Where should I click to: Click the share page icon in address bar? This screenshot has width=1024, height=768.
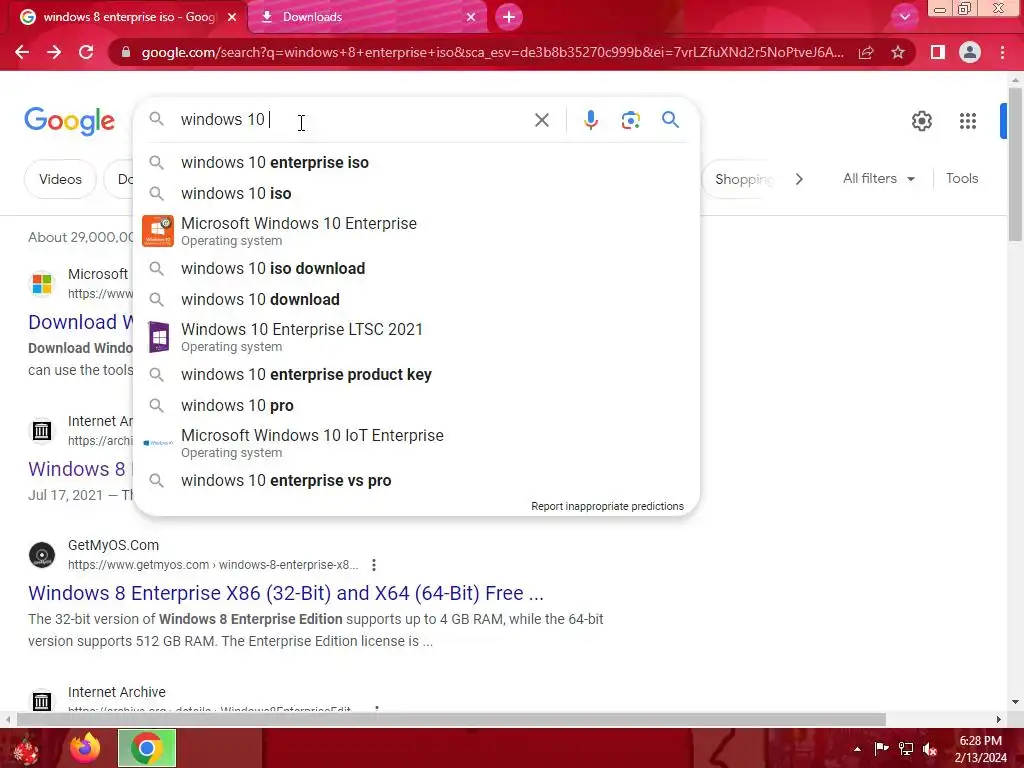point(866,52)
